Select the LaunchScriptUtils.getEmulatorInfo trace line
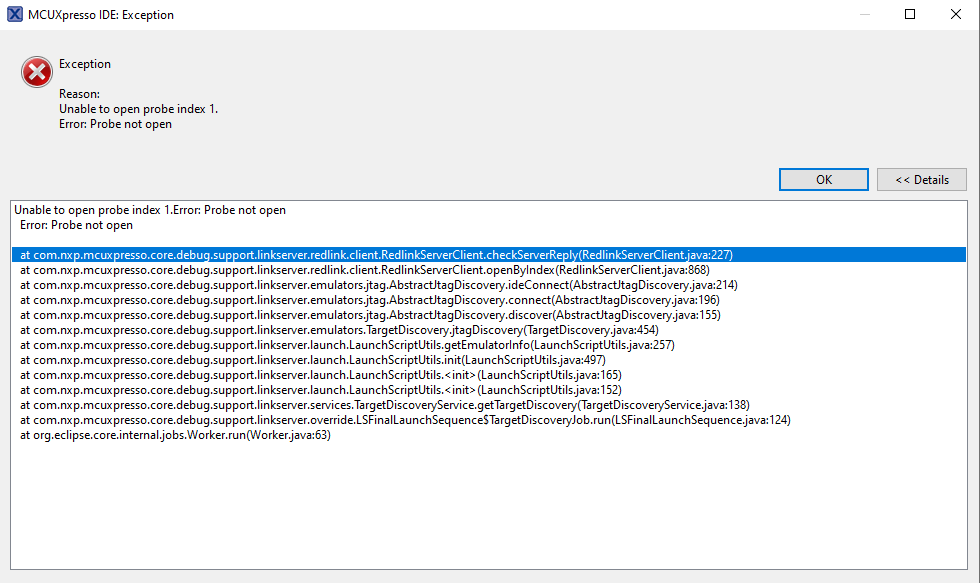The width and height of the screenshot is (980, 583). point(347,345)
